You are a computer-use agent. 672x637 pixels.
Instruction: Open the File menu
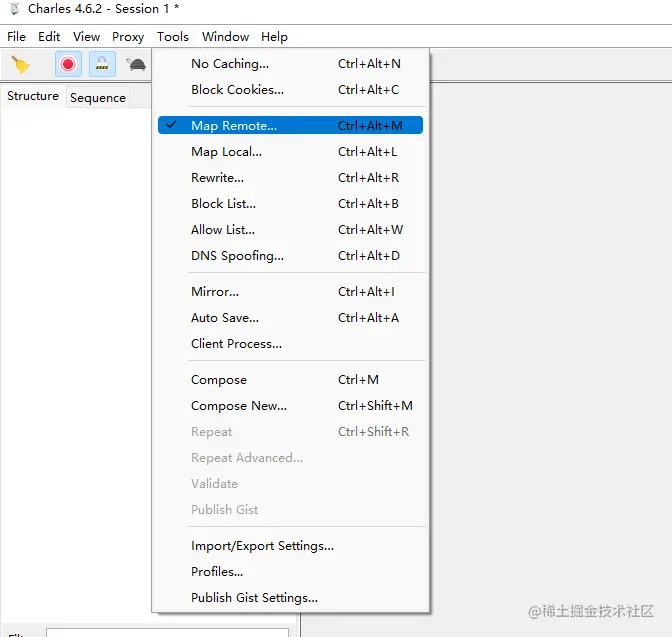point(16,37)
